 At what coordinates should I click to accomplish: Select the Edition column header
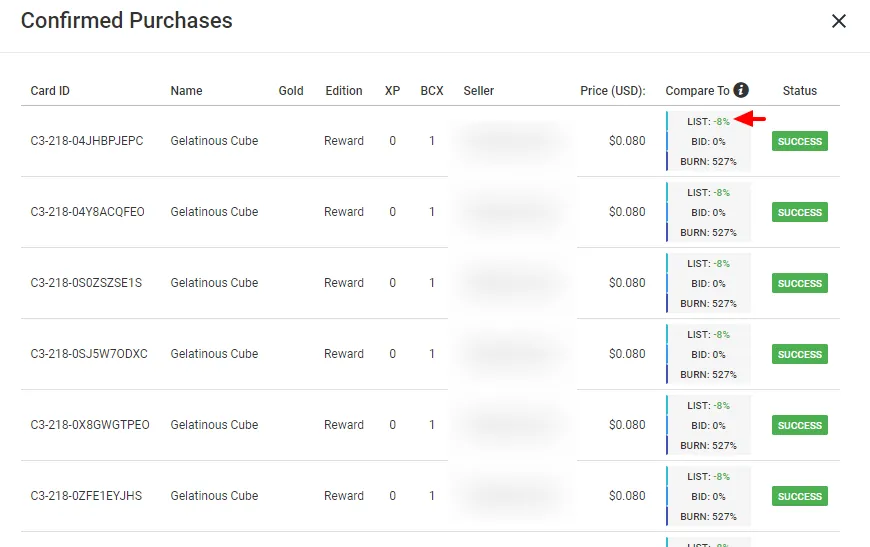343,90
